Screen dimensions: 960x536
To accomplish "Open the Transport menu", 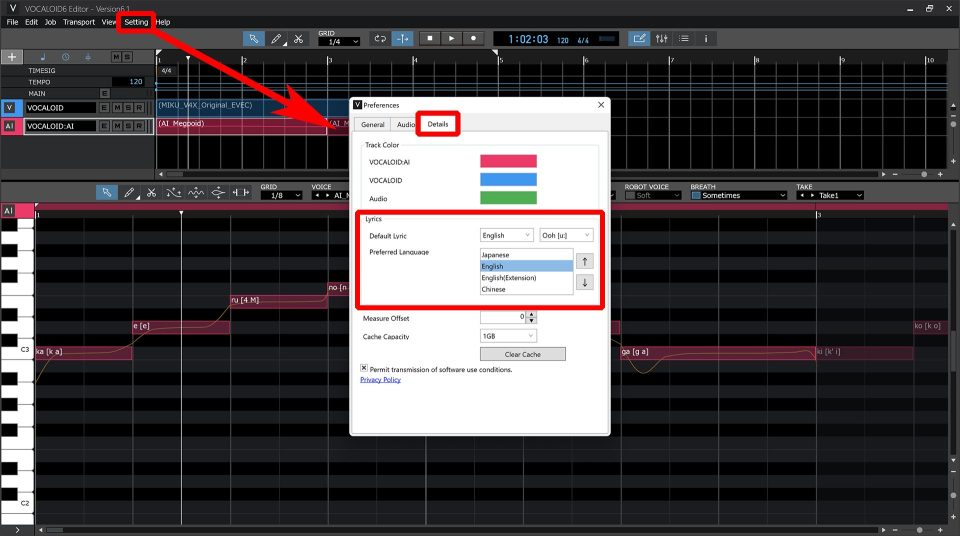I will 79,21.
